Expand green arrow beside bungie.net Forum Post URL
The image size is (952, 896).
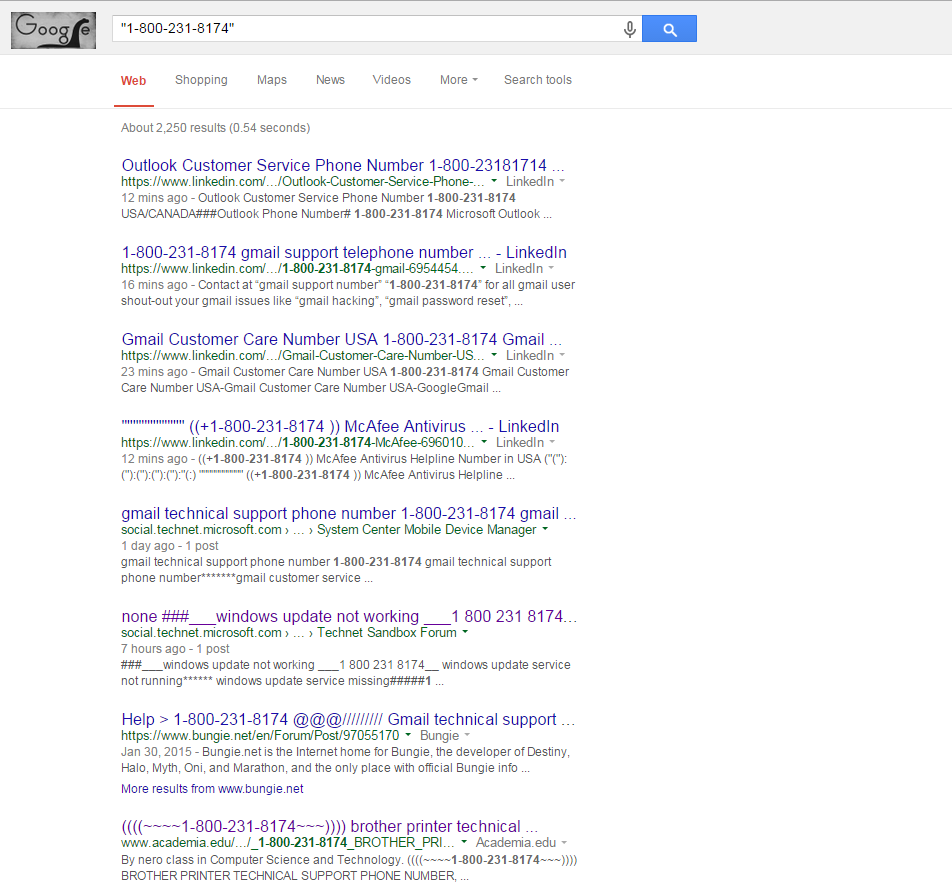408,735
